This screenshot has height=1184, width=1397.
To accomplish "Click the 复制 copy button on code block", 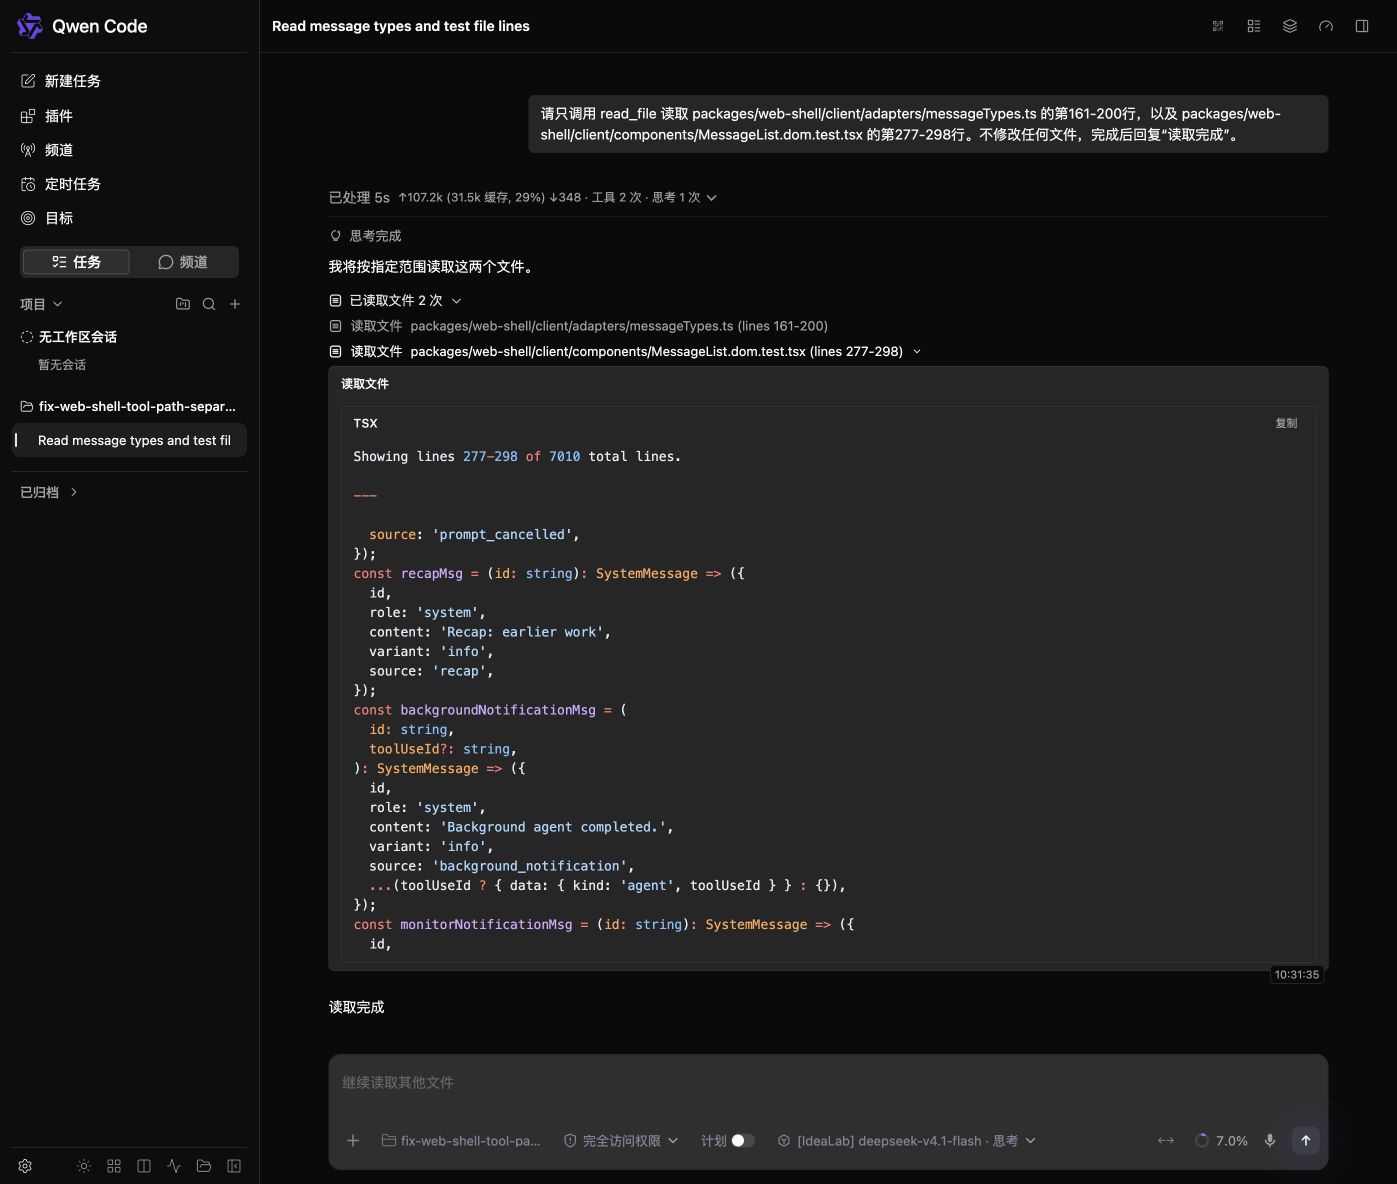I will (1286, 423).
